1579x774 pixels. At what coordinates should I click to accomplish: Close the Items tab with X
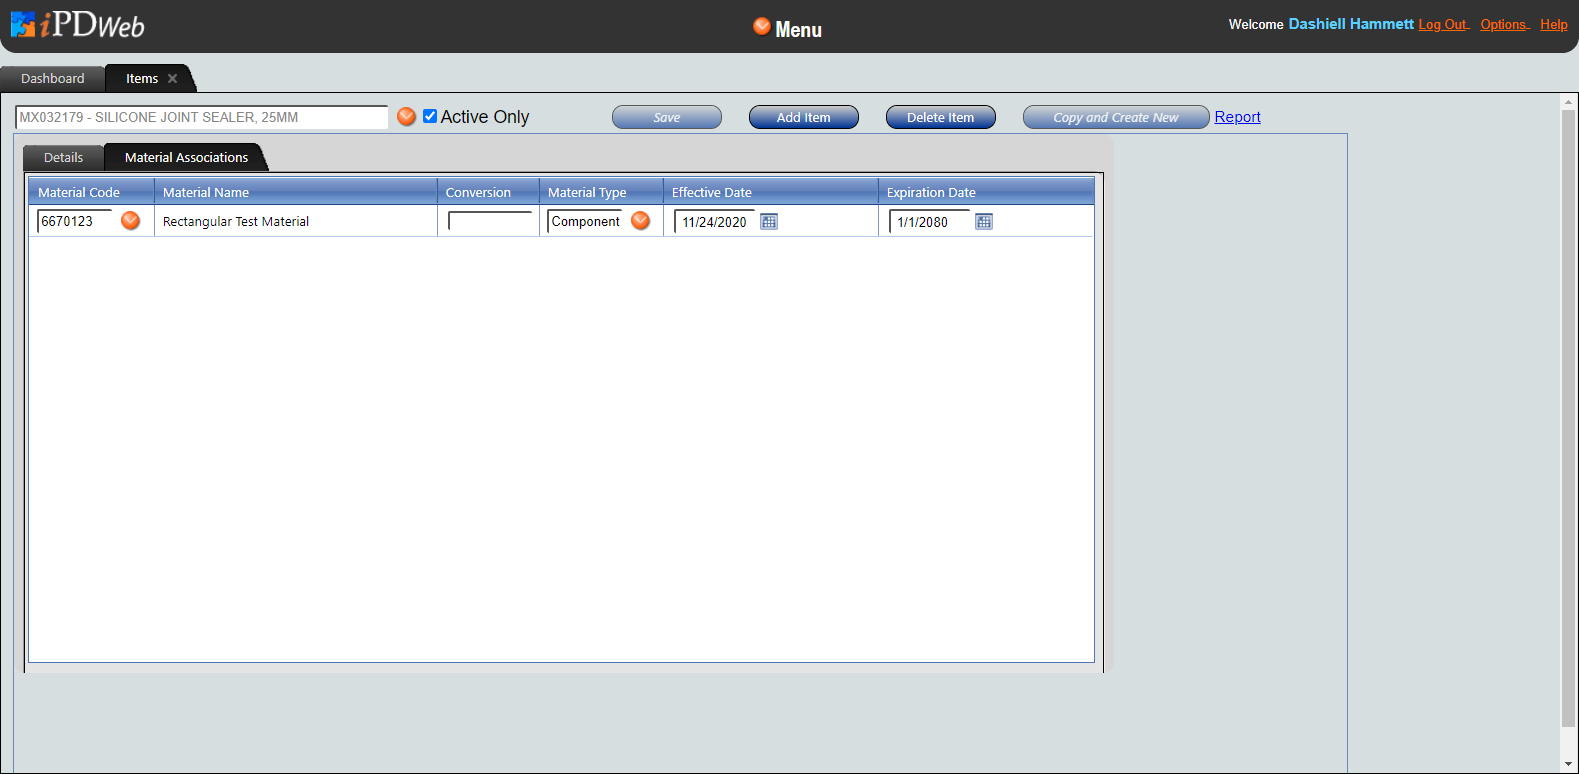click(x=173, y=79)
